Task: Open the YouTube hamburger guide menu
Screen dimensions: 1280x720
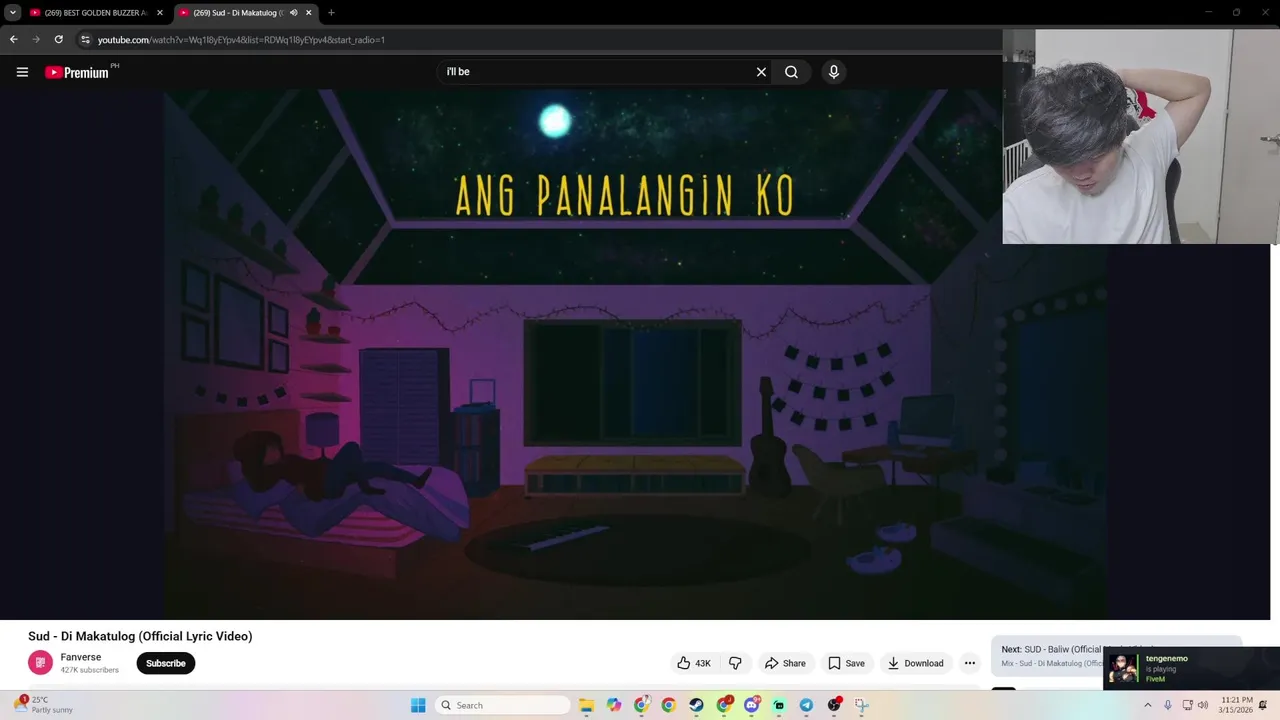Action: [22, 72]
